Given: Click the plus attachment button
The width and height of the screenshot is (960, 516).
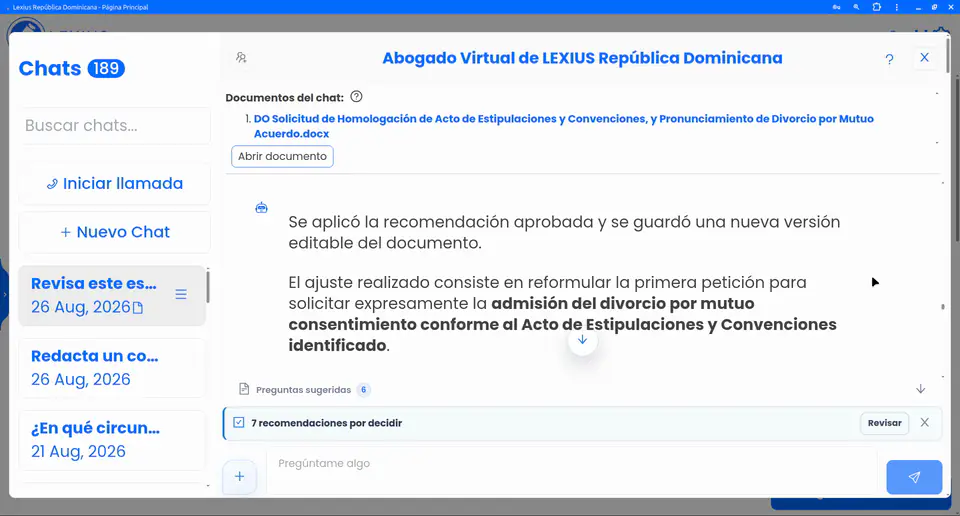Looking at the screenshot, I should [x=239, y=476].
